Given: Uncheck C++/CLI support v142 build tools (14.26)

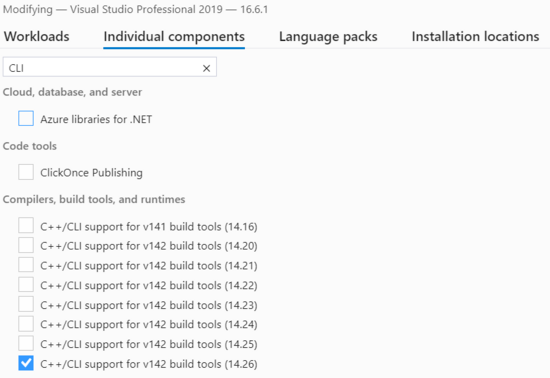Looking at the screenshot, I should coord(26,363).
